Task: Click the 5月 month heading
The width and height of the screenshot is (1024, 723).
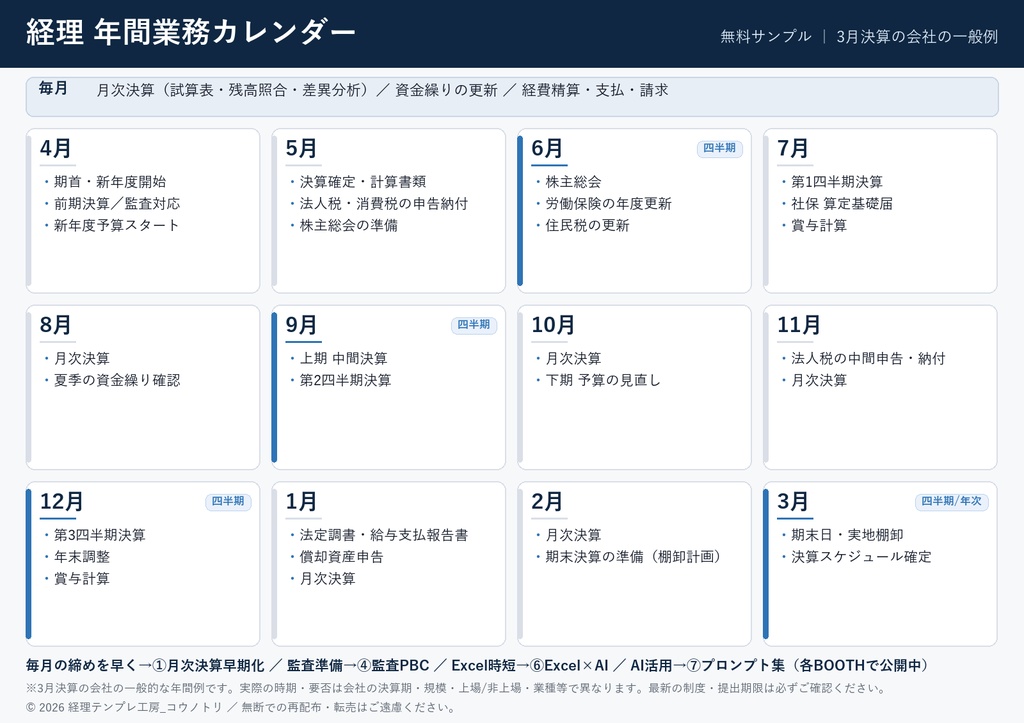Action: coord(301,148)
